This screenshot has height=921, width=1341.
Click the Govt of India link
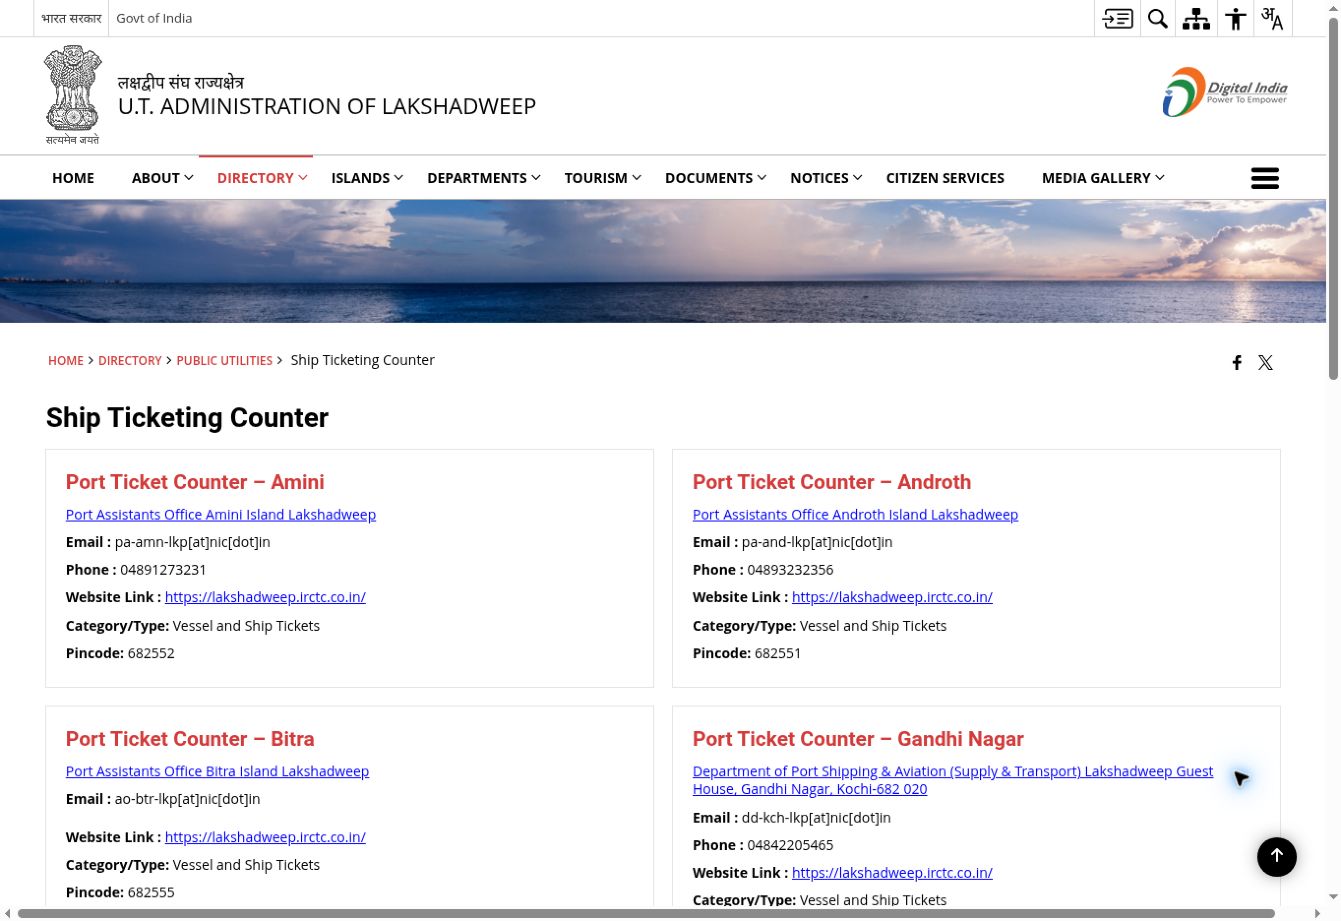coord(154,18)
